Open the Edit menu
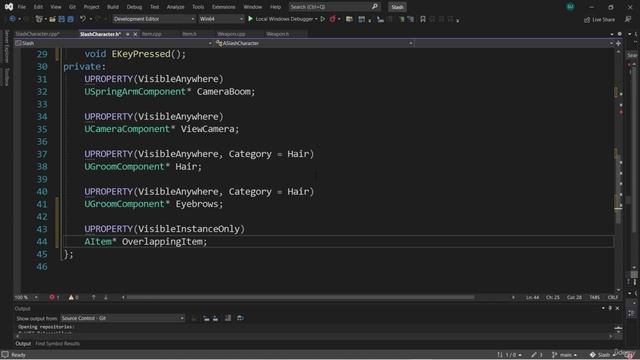 [38, 7]
